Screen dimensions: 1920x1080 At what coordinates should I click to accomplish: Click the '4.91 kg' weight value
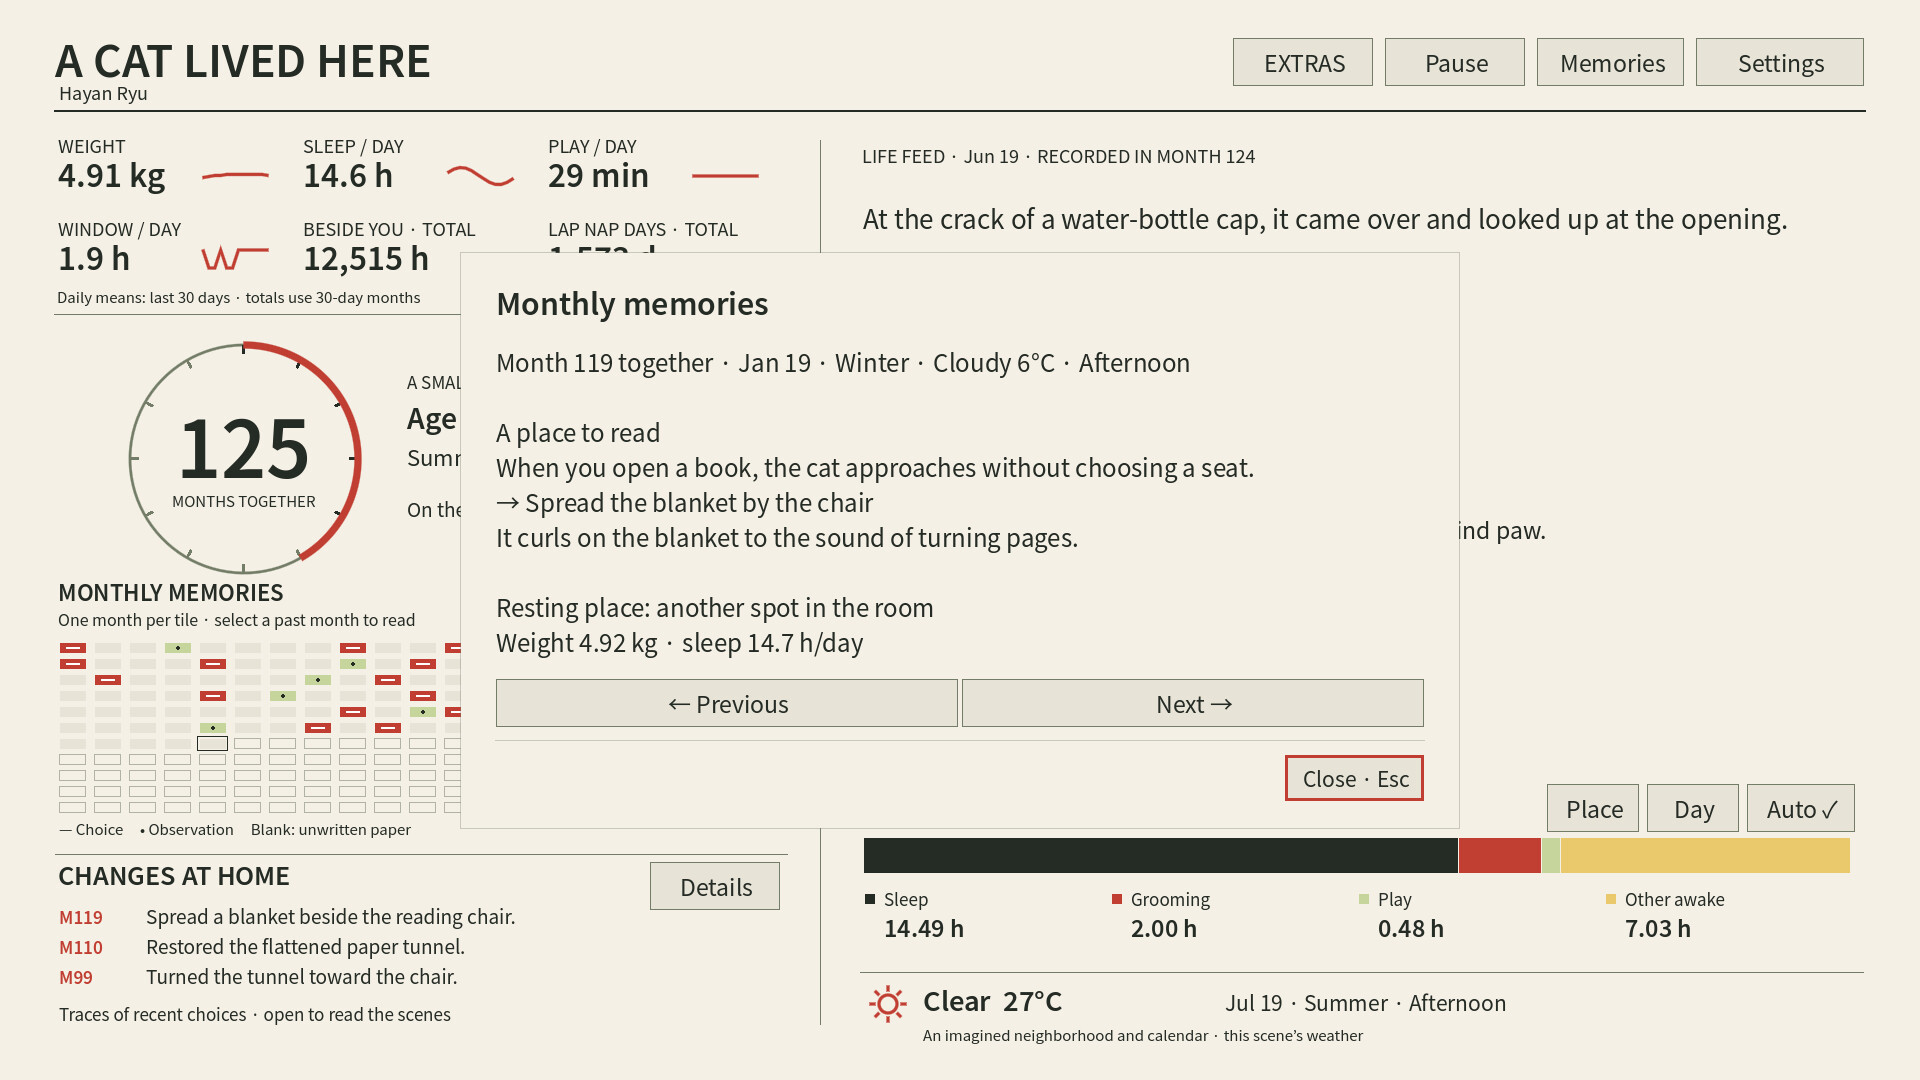[112, 176]
